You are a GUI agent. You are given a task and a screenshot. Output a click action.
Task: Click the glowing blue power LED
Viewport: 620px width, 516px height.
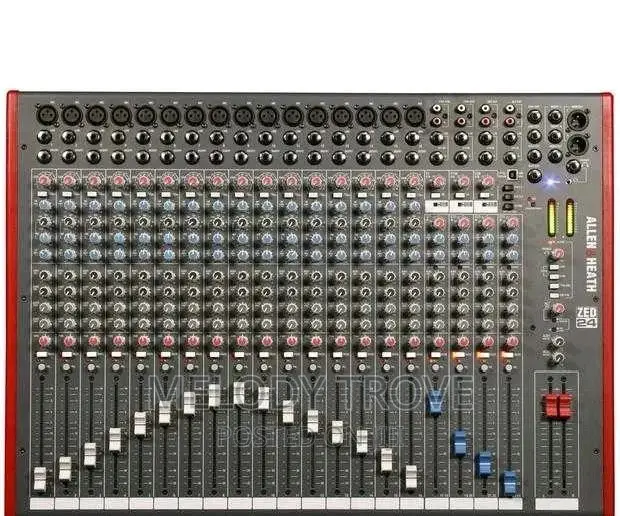(x=551, y=182)
